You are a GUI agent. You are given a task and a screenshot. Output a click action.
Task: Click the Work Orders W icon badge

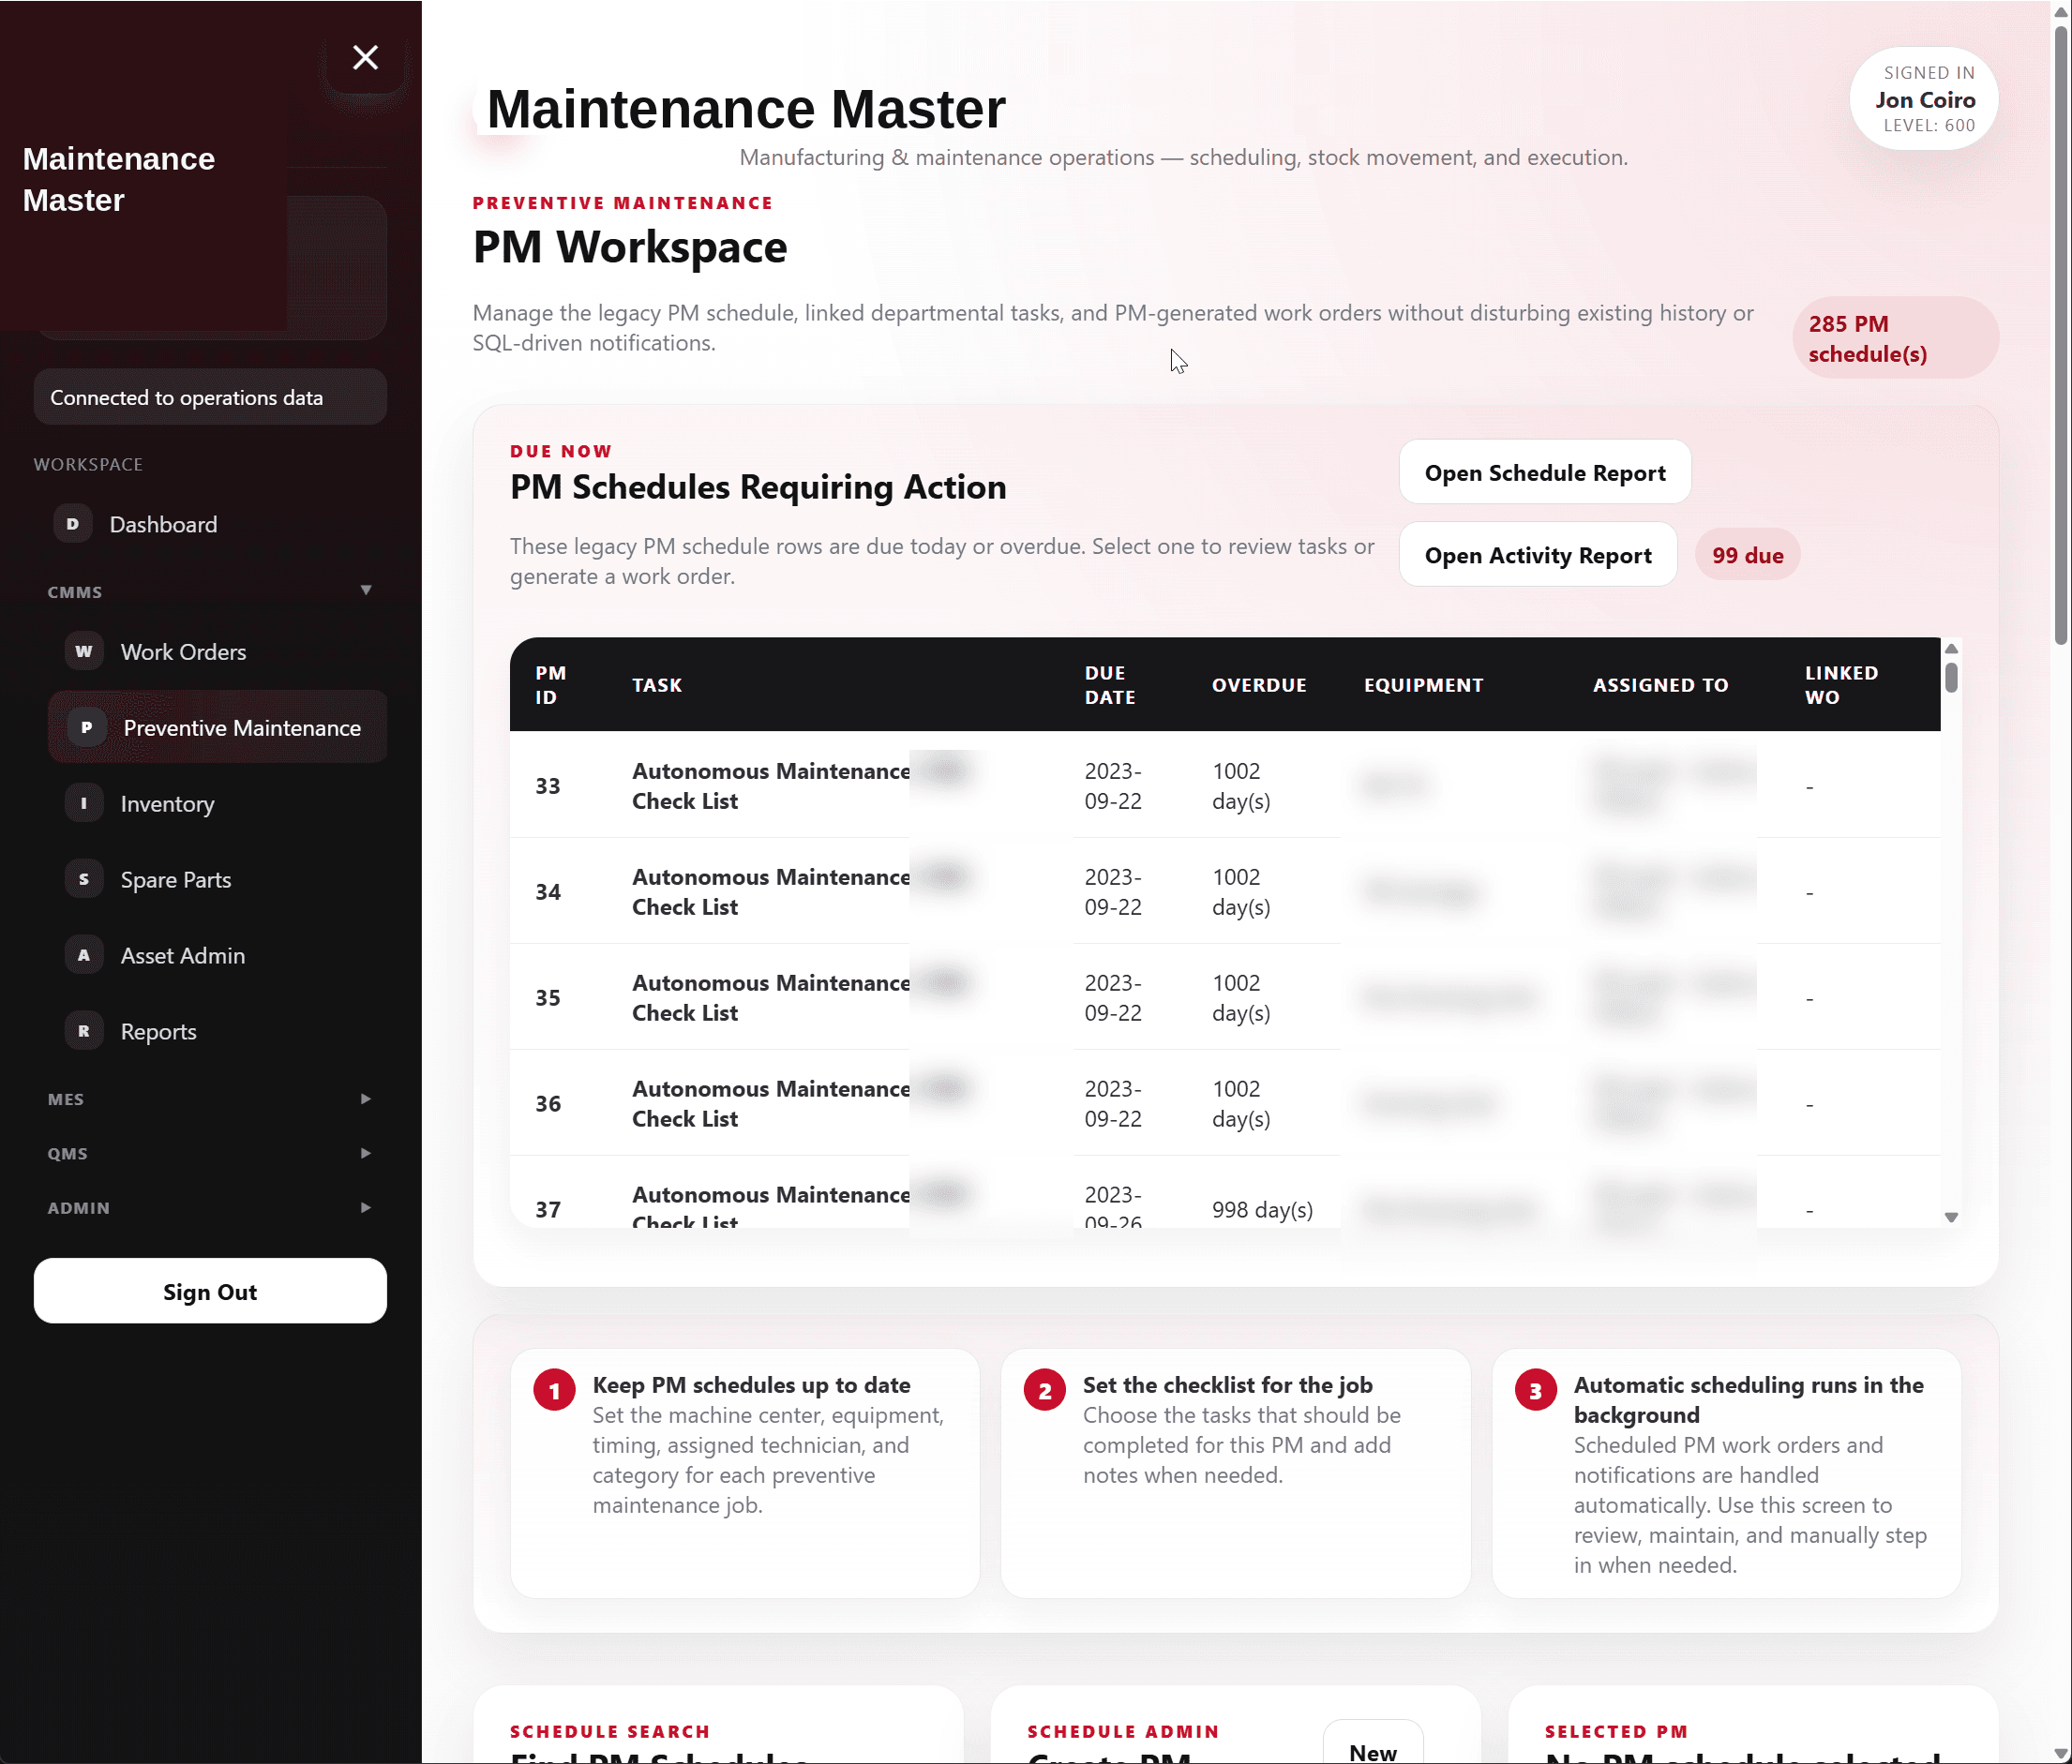point(84,651)
